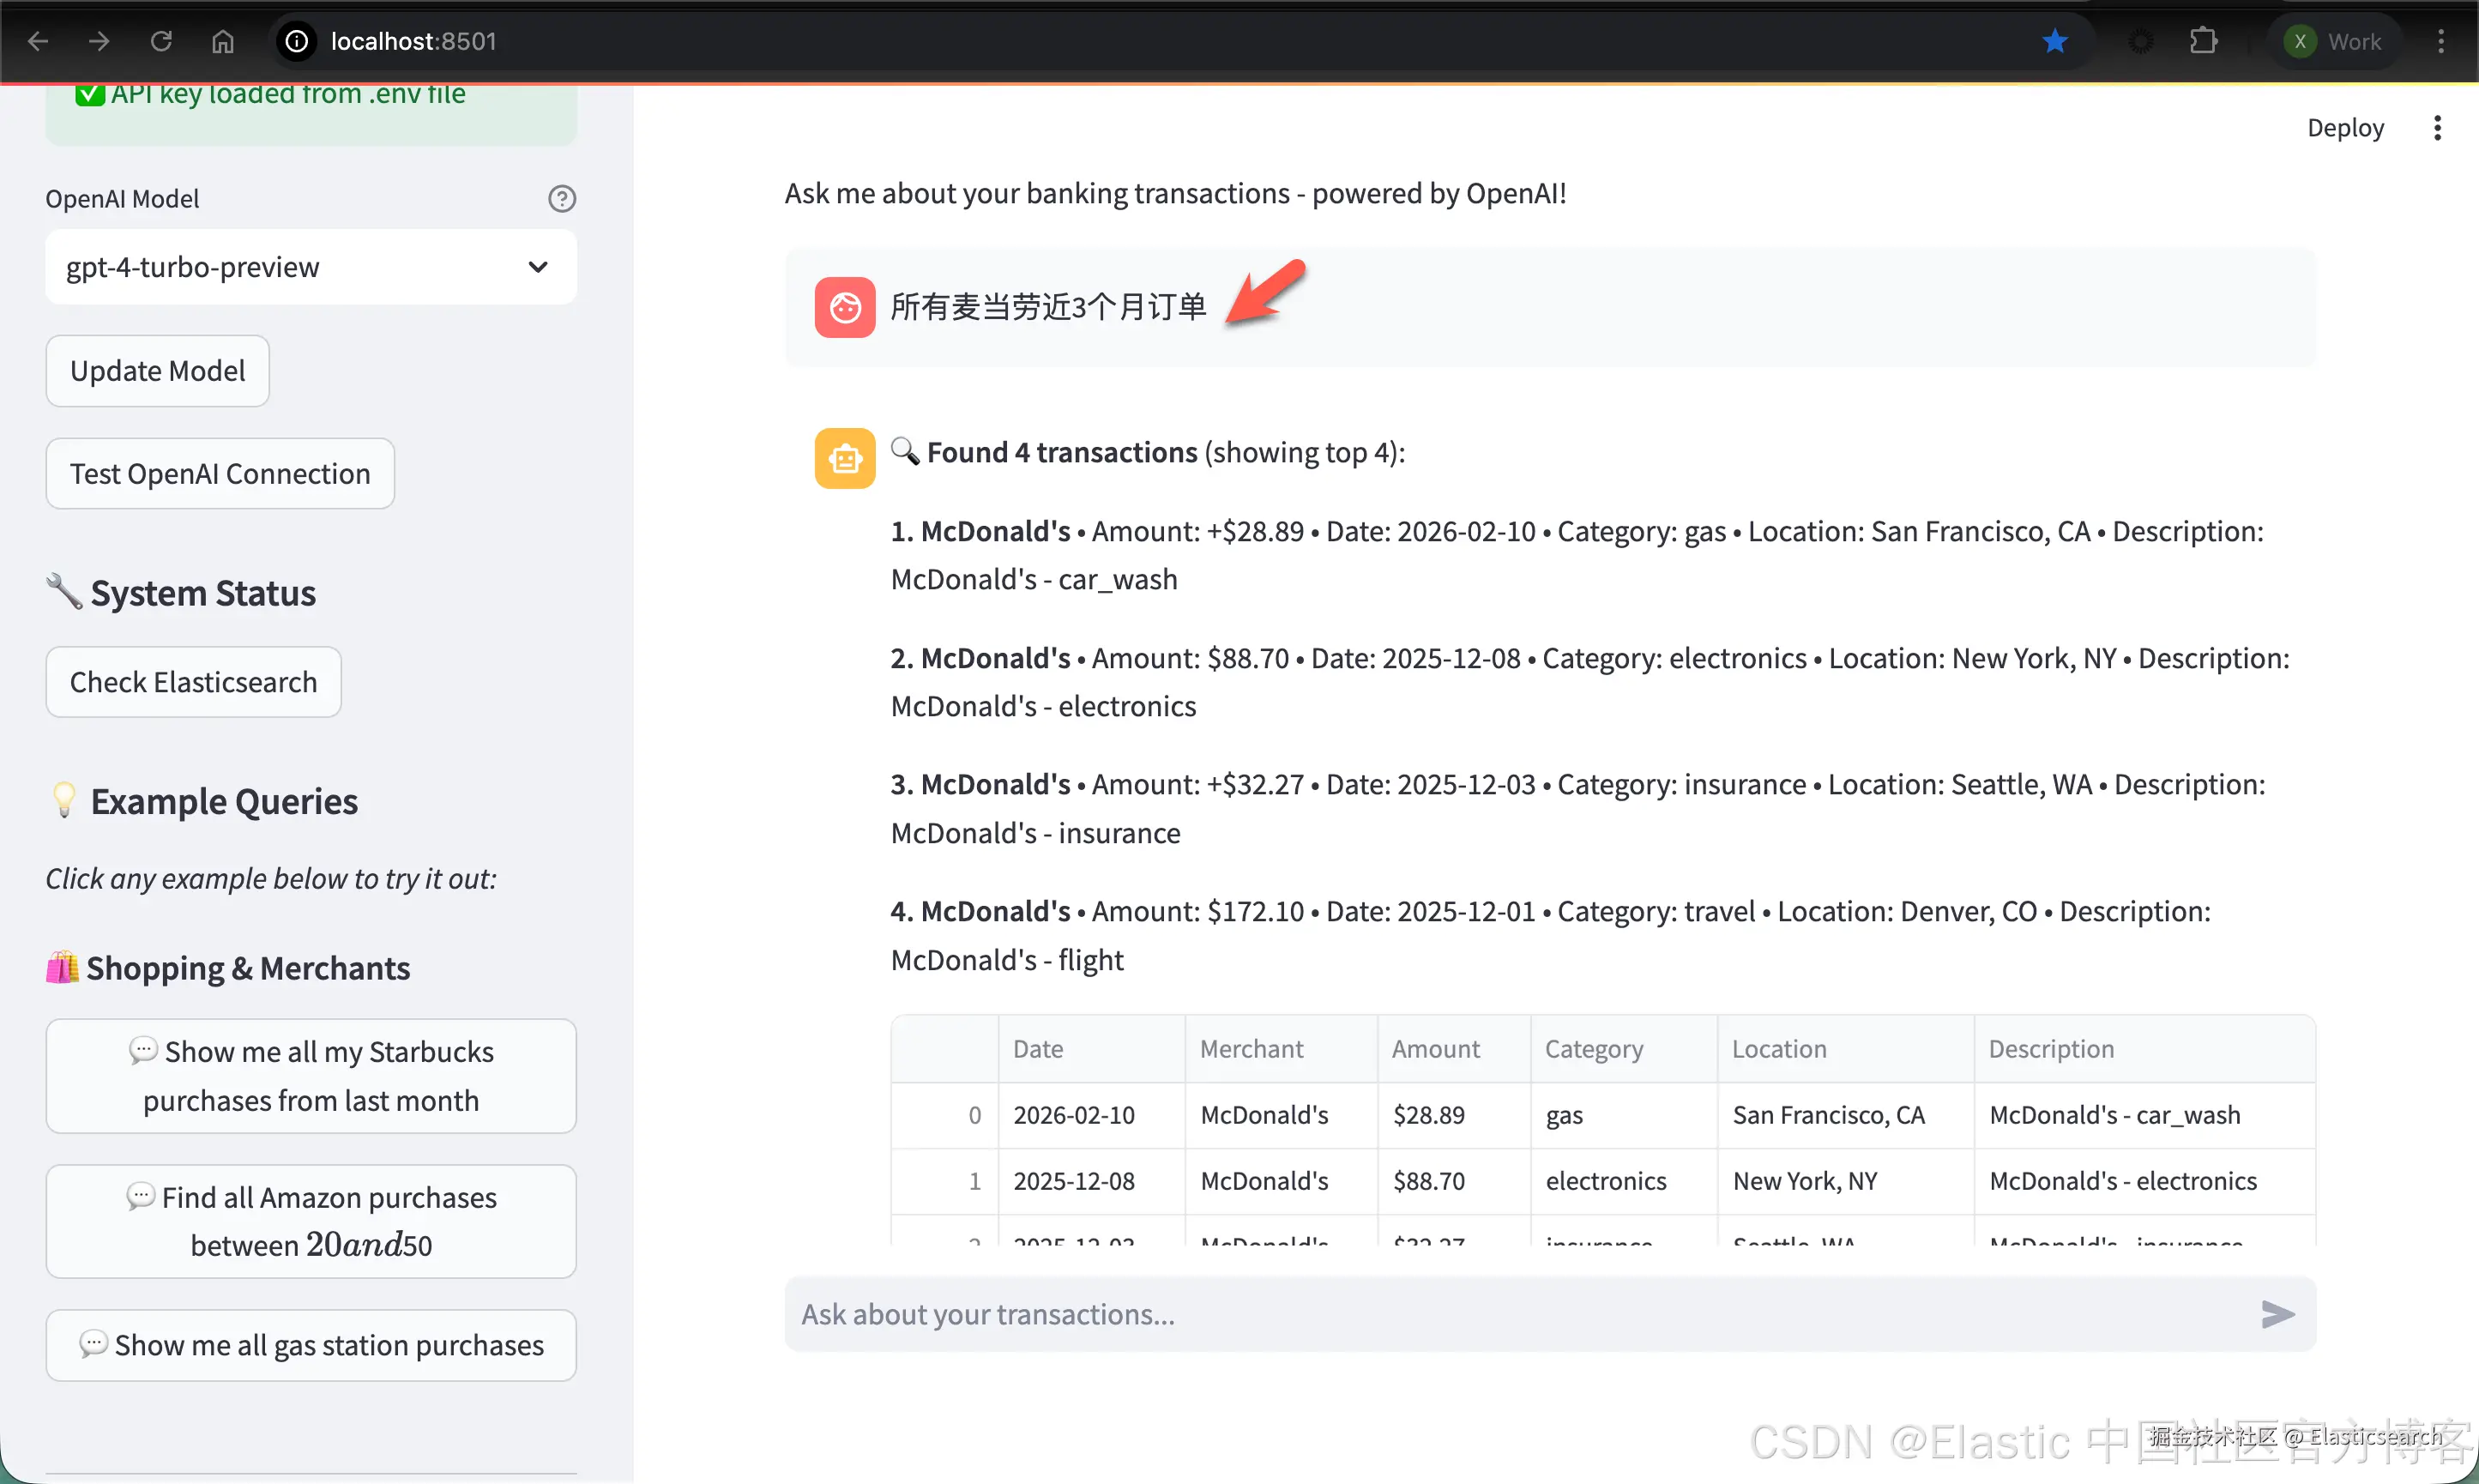Click the Update Model button
The width and height of the screenshot is (2479, 1484).
158,371
